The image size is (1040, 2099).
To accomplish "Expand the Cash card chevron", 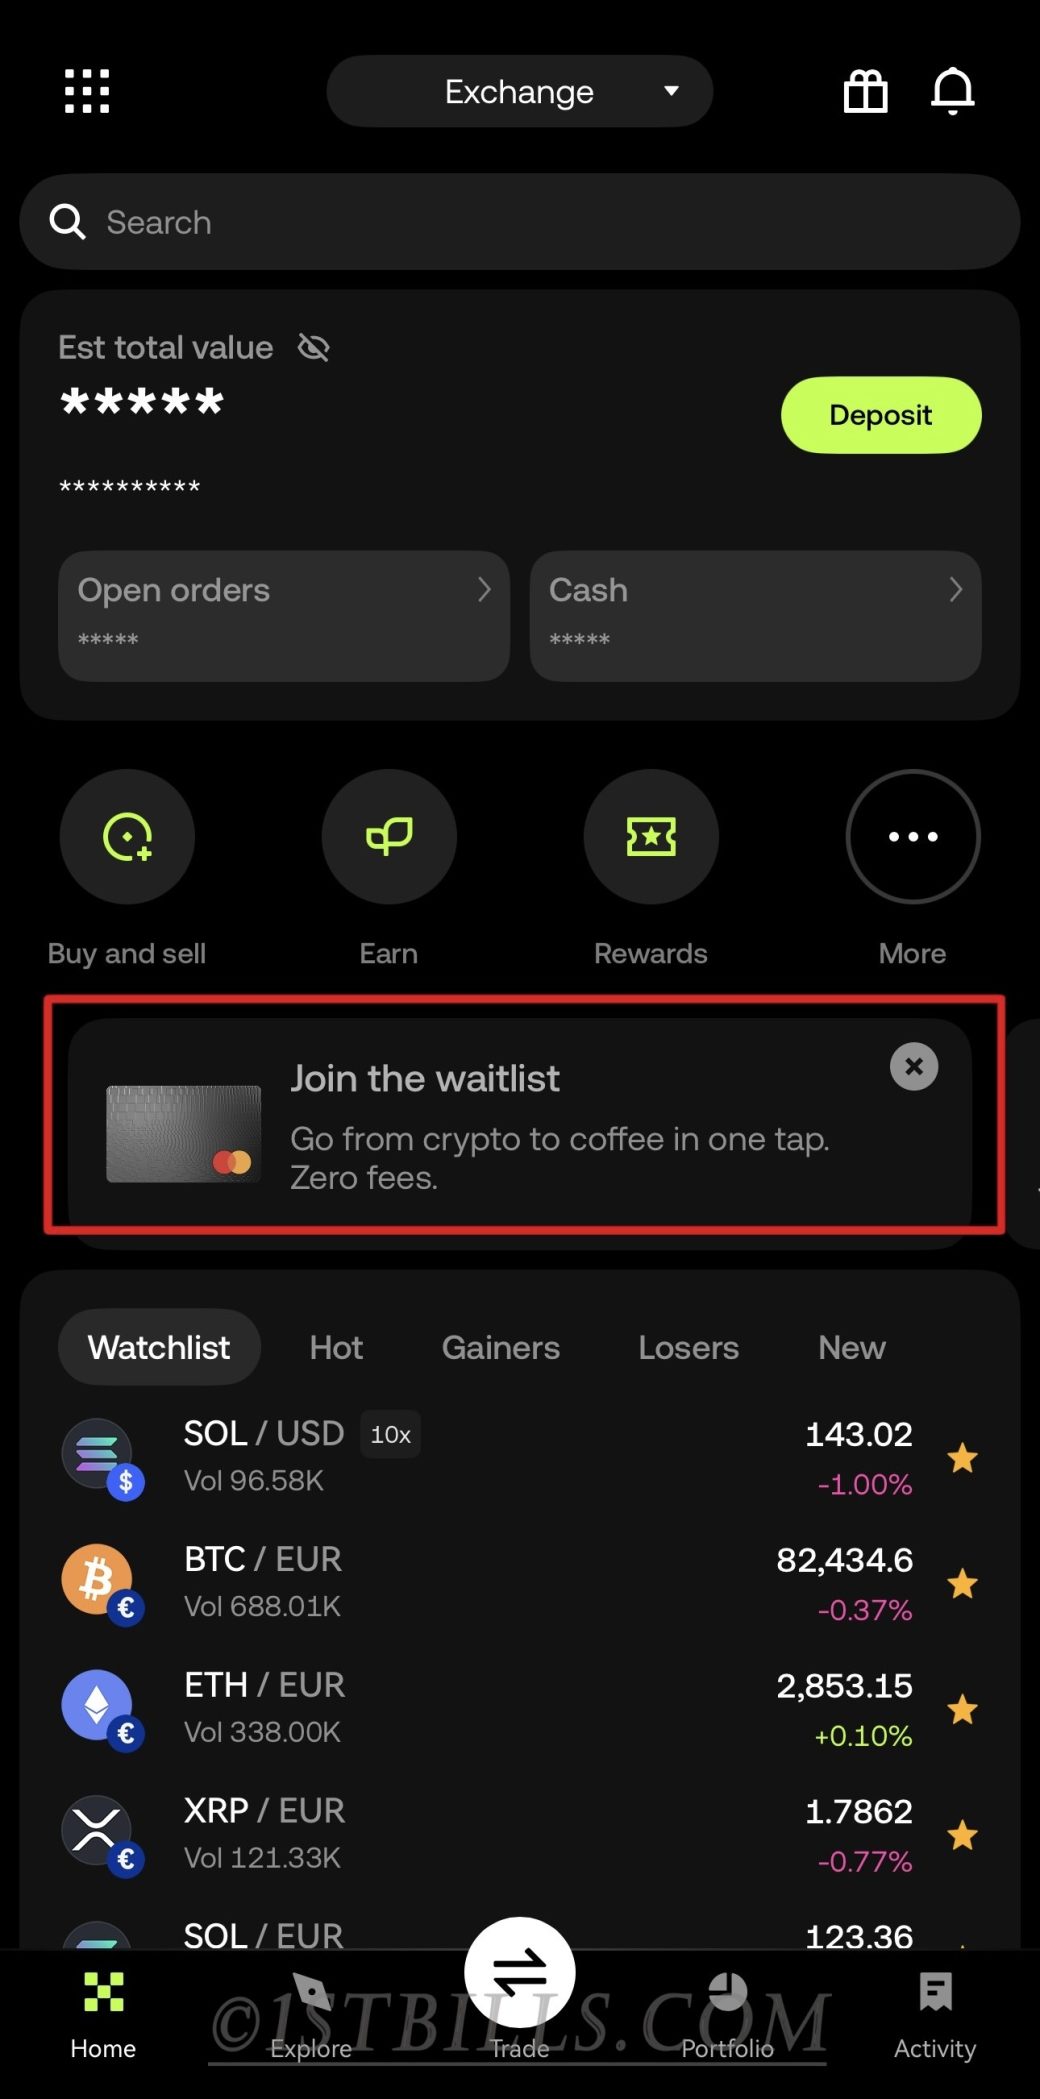I will pos(956,590).
